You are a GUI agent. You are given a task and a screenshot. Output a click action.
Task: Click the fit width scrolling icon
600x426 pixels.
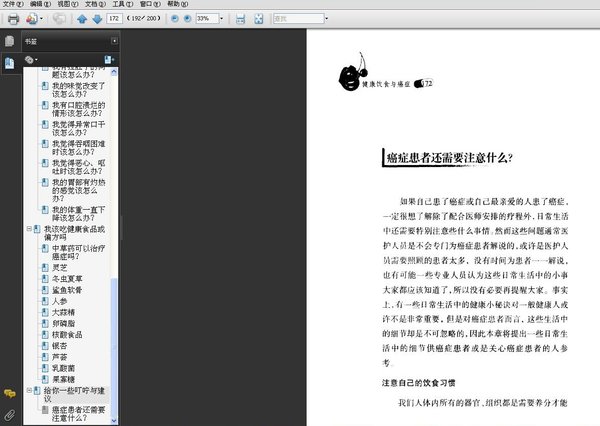pos(240,19)
